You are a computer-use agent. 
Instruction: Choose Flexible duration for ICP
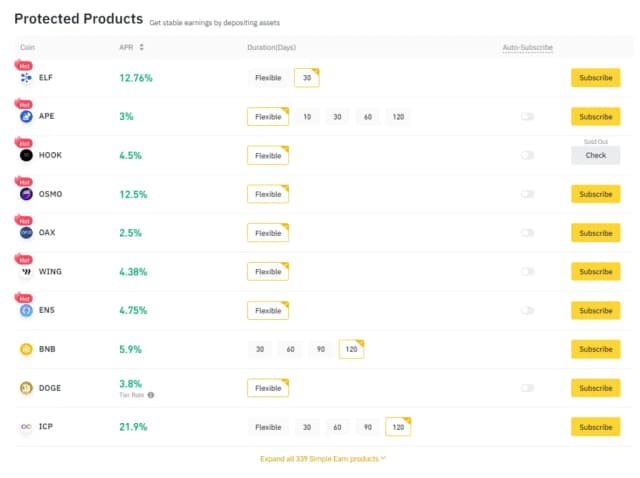[268, 427]
